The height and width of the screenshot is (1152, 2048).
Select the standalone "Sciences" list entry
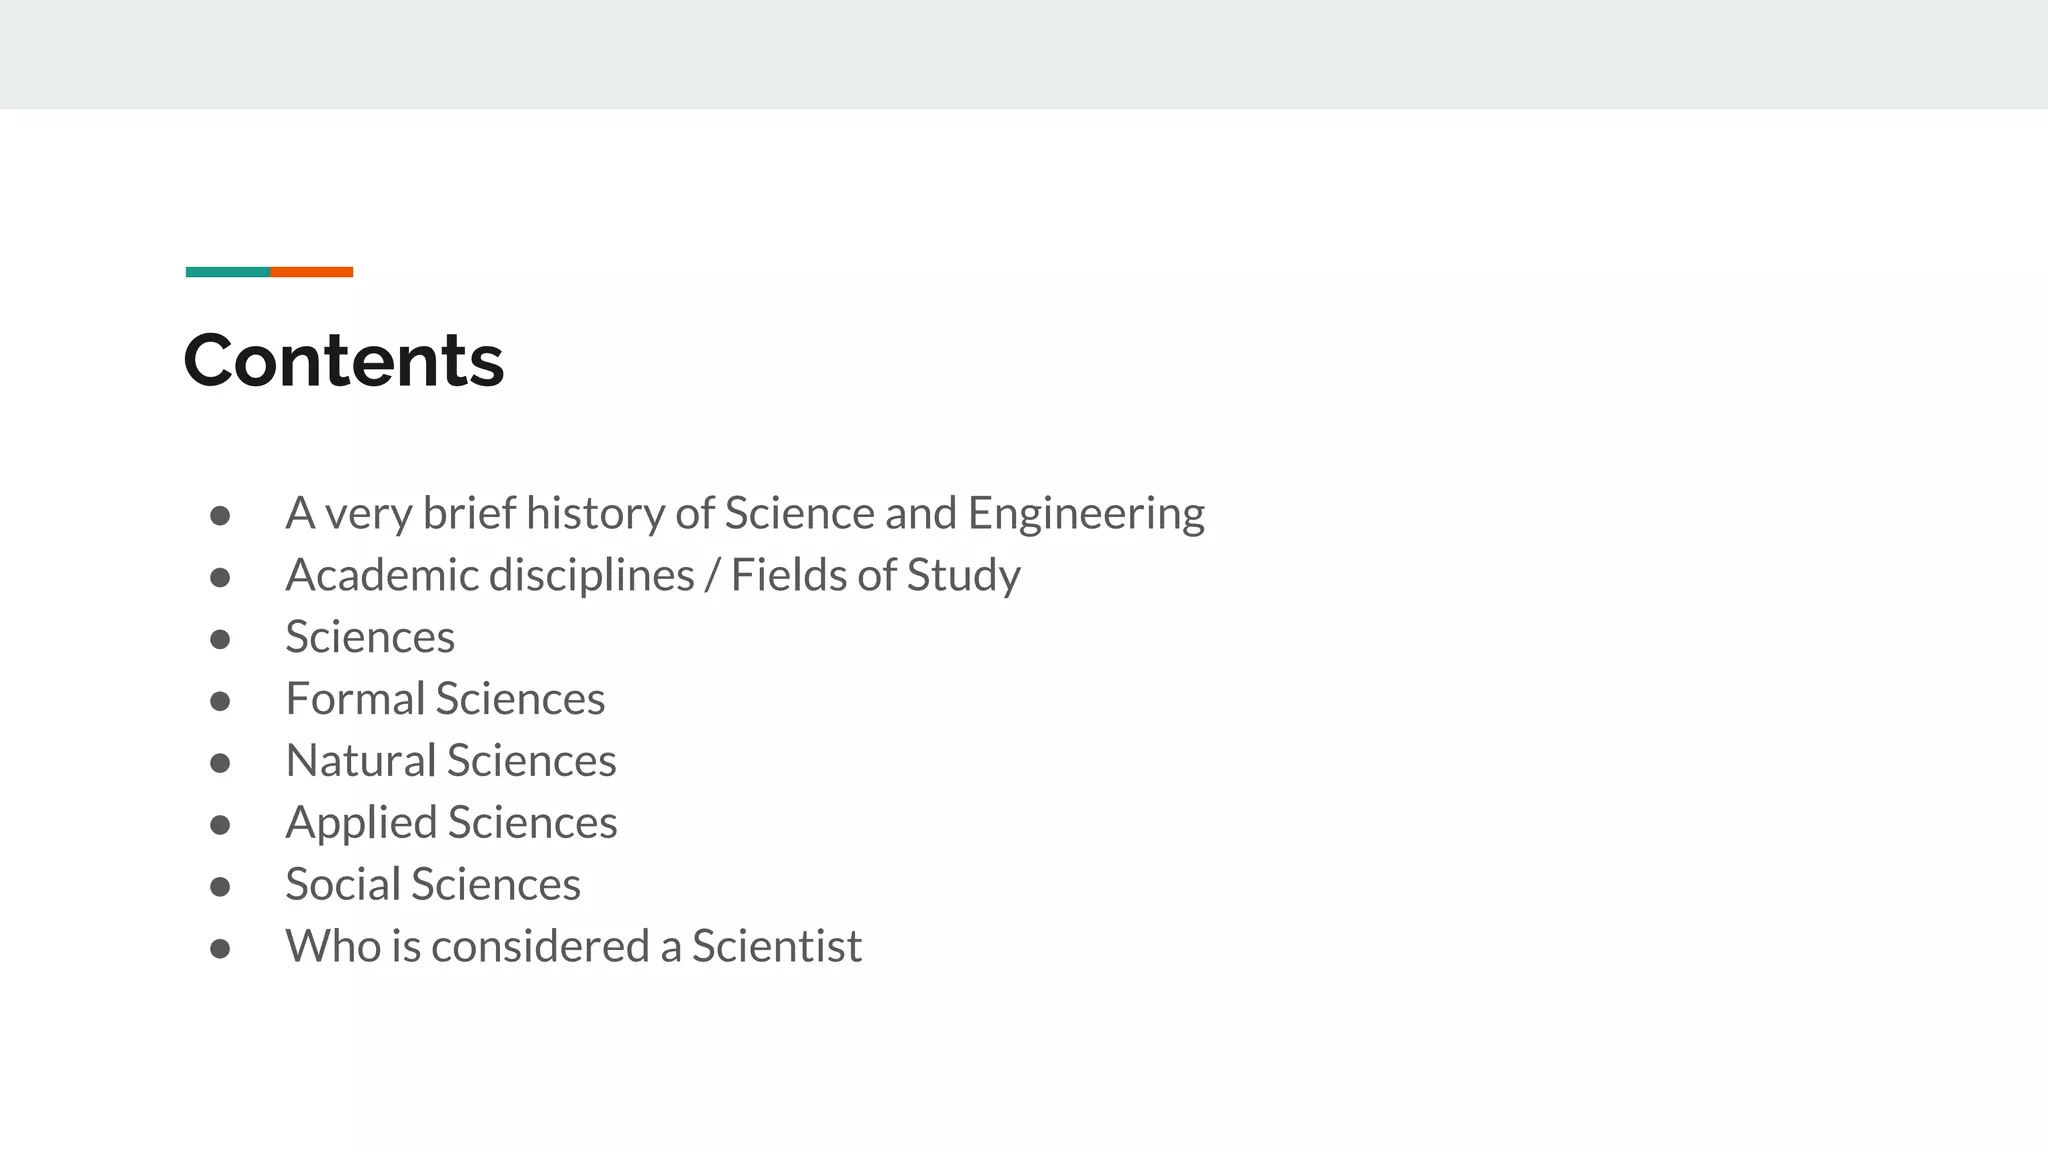[x=369, y=638]
